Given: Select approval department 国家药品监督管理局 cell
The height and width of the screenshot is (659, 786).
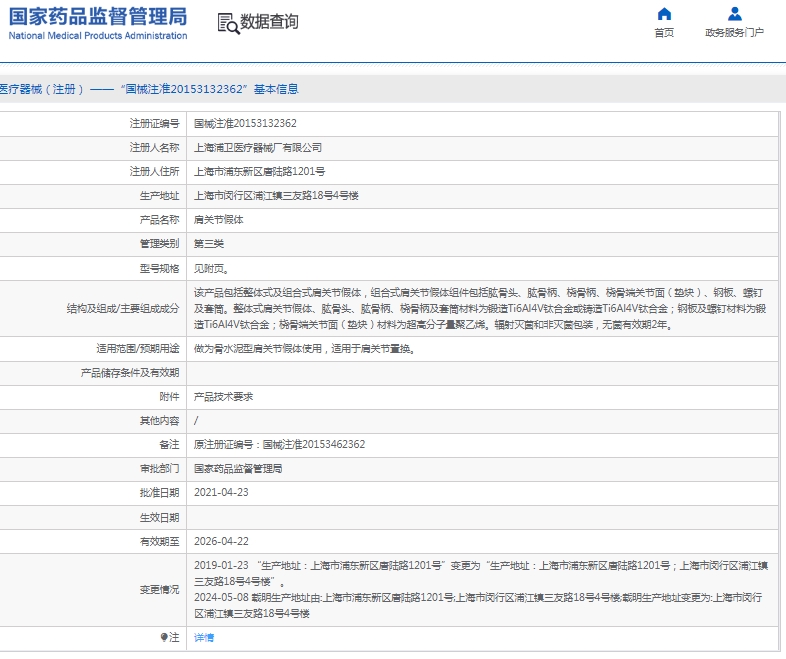Looking at the screenshot, I should (x=238, y=469).
